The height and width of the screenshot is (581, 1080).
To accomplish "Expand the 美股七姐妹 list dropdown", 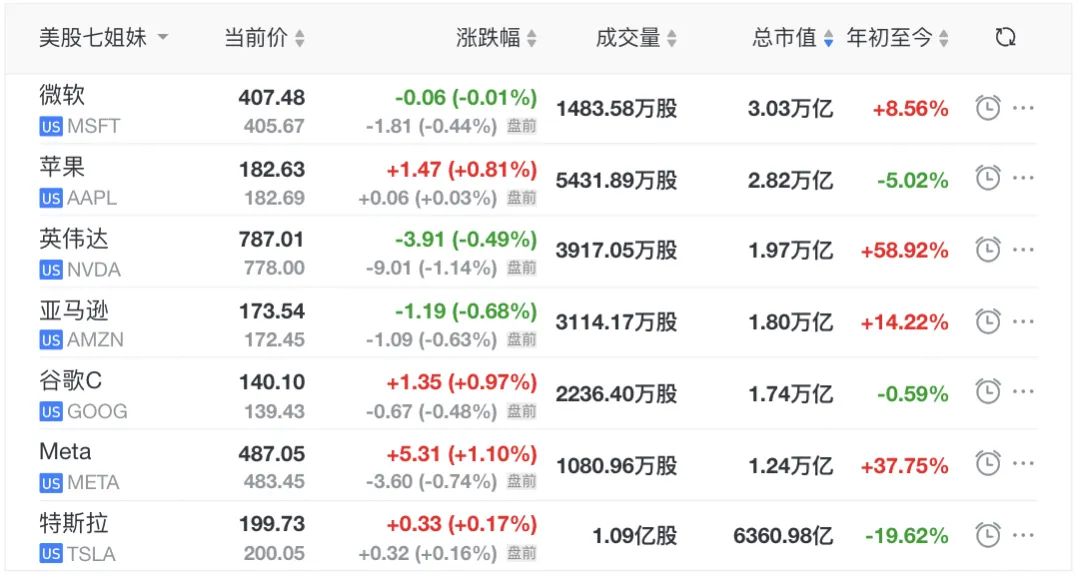I will (x=103, y=37).
